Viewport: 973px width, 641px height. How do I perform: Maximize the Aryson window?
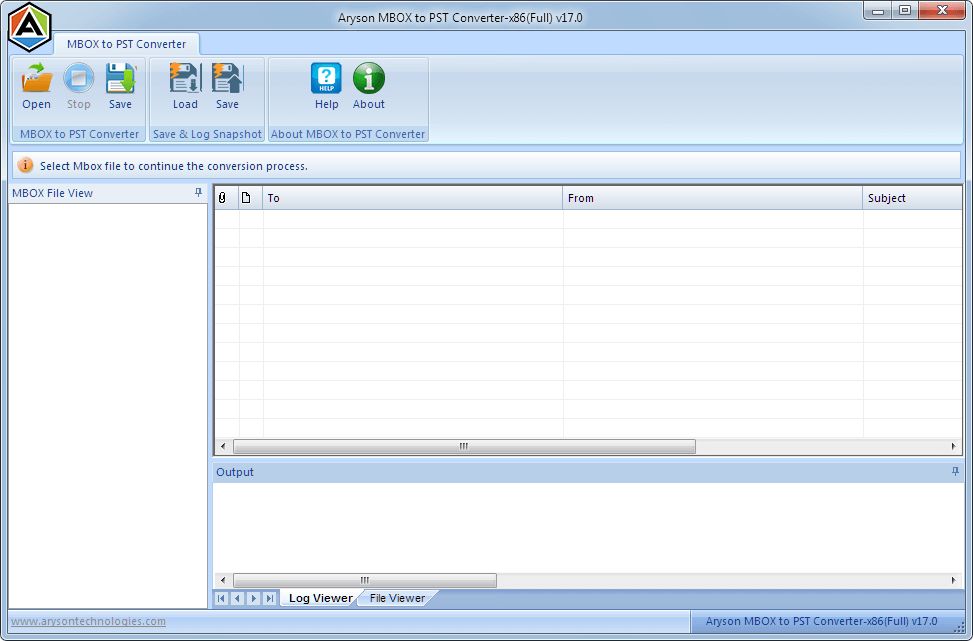pyautogui.click(x=905, y=11)
